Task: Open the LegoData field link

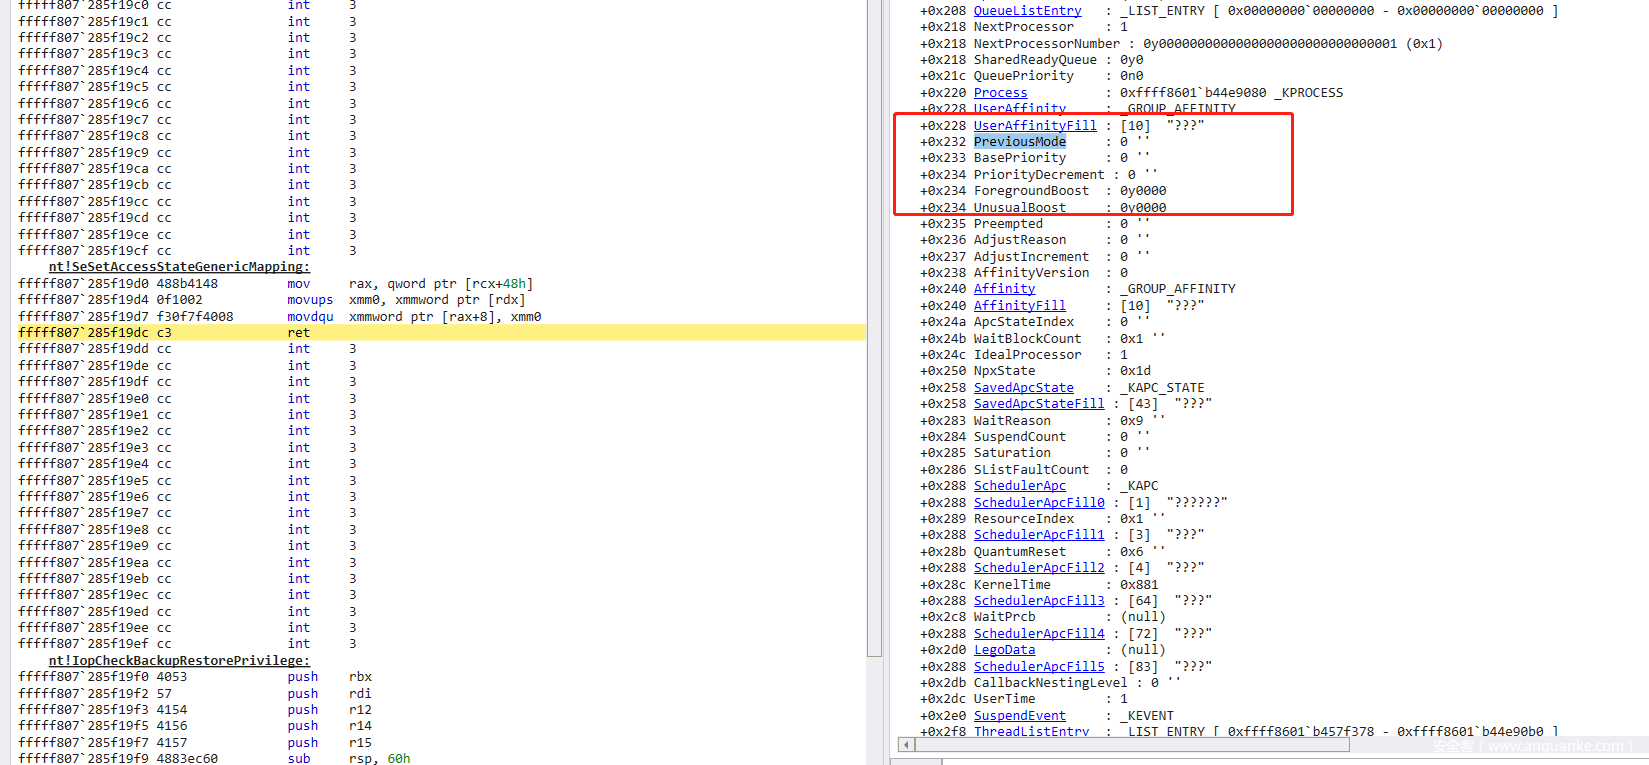Action: (x=1004, y=650)
